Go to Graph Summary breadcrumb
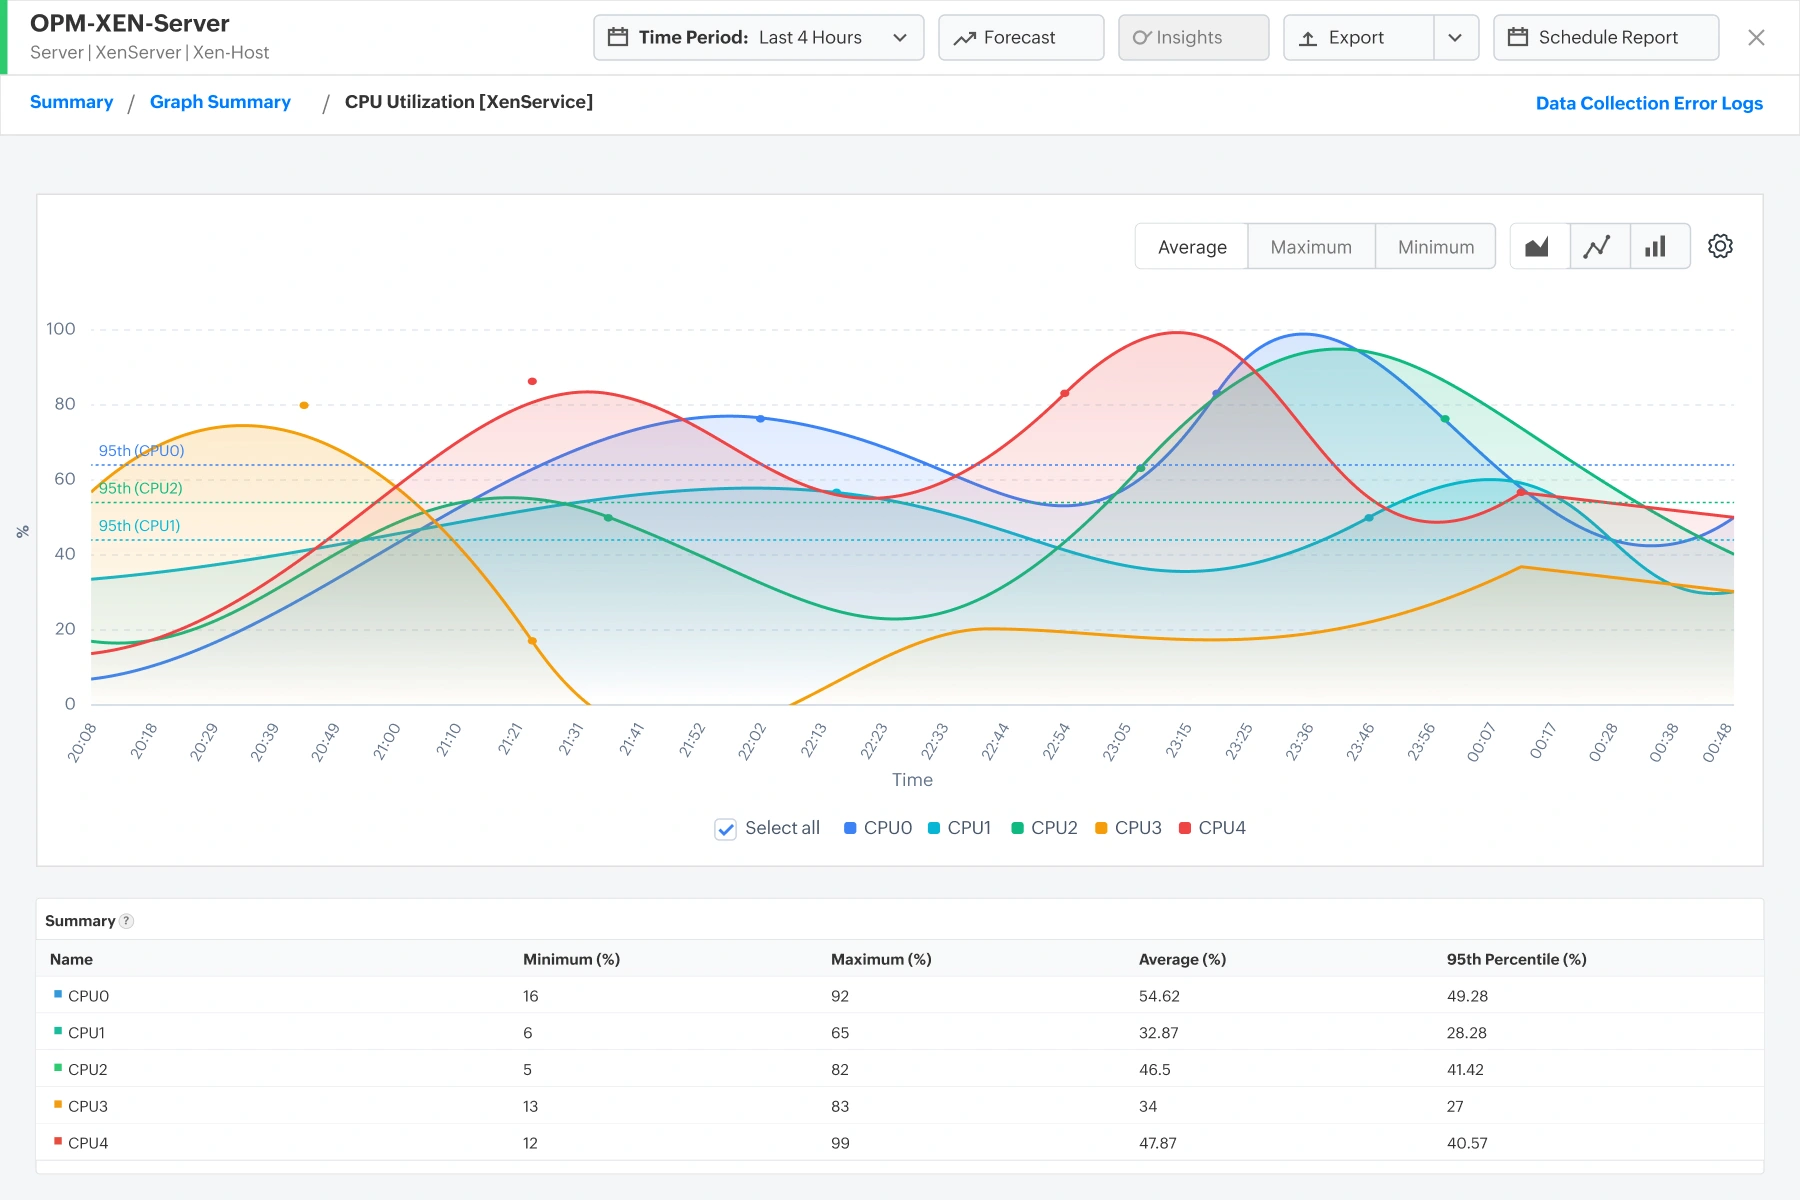 coord(220,102)
